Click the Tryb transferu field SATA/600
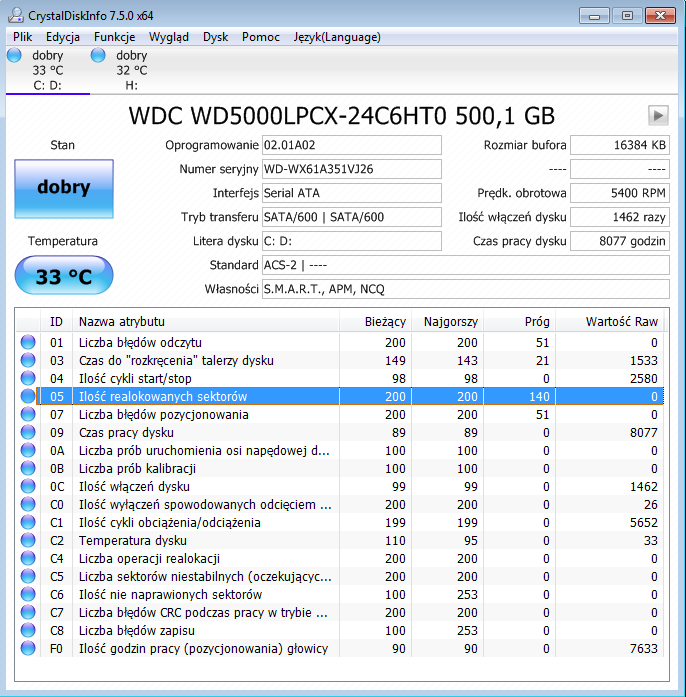 tap(352, 217)
